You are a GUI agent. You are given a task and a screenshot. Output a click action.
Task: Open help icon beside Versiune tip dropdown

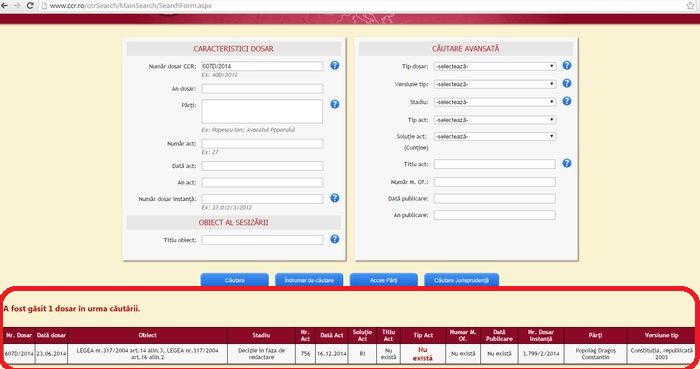[x=567, y=83]
